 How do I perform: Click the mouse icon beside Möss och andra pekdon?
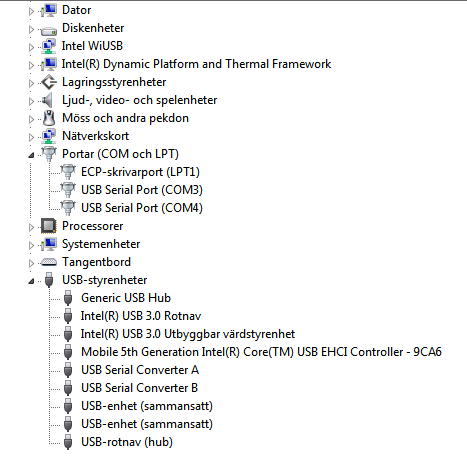pyautogui.click(x=49, y=118)
